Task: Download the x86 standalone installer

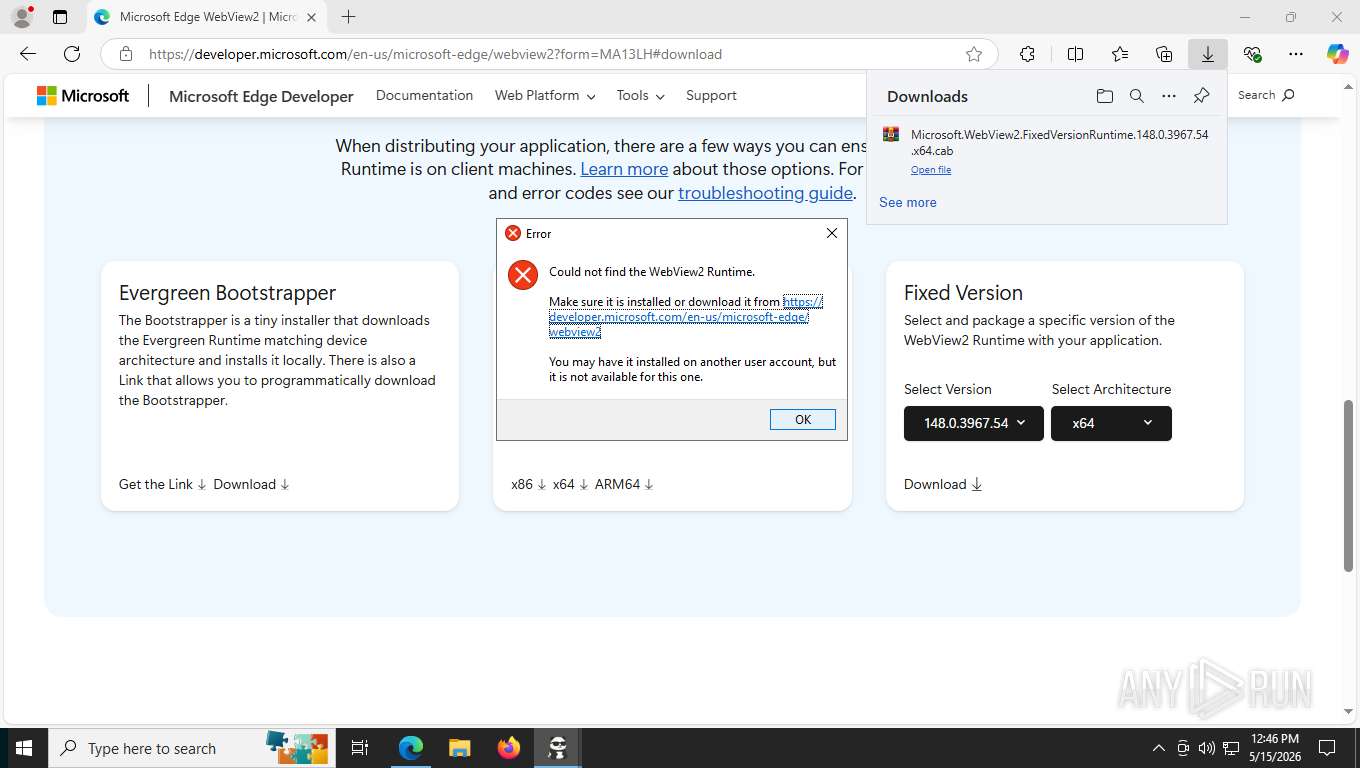Action: point(529,484)
